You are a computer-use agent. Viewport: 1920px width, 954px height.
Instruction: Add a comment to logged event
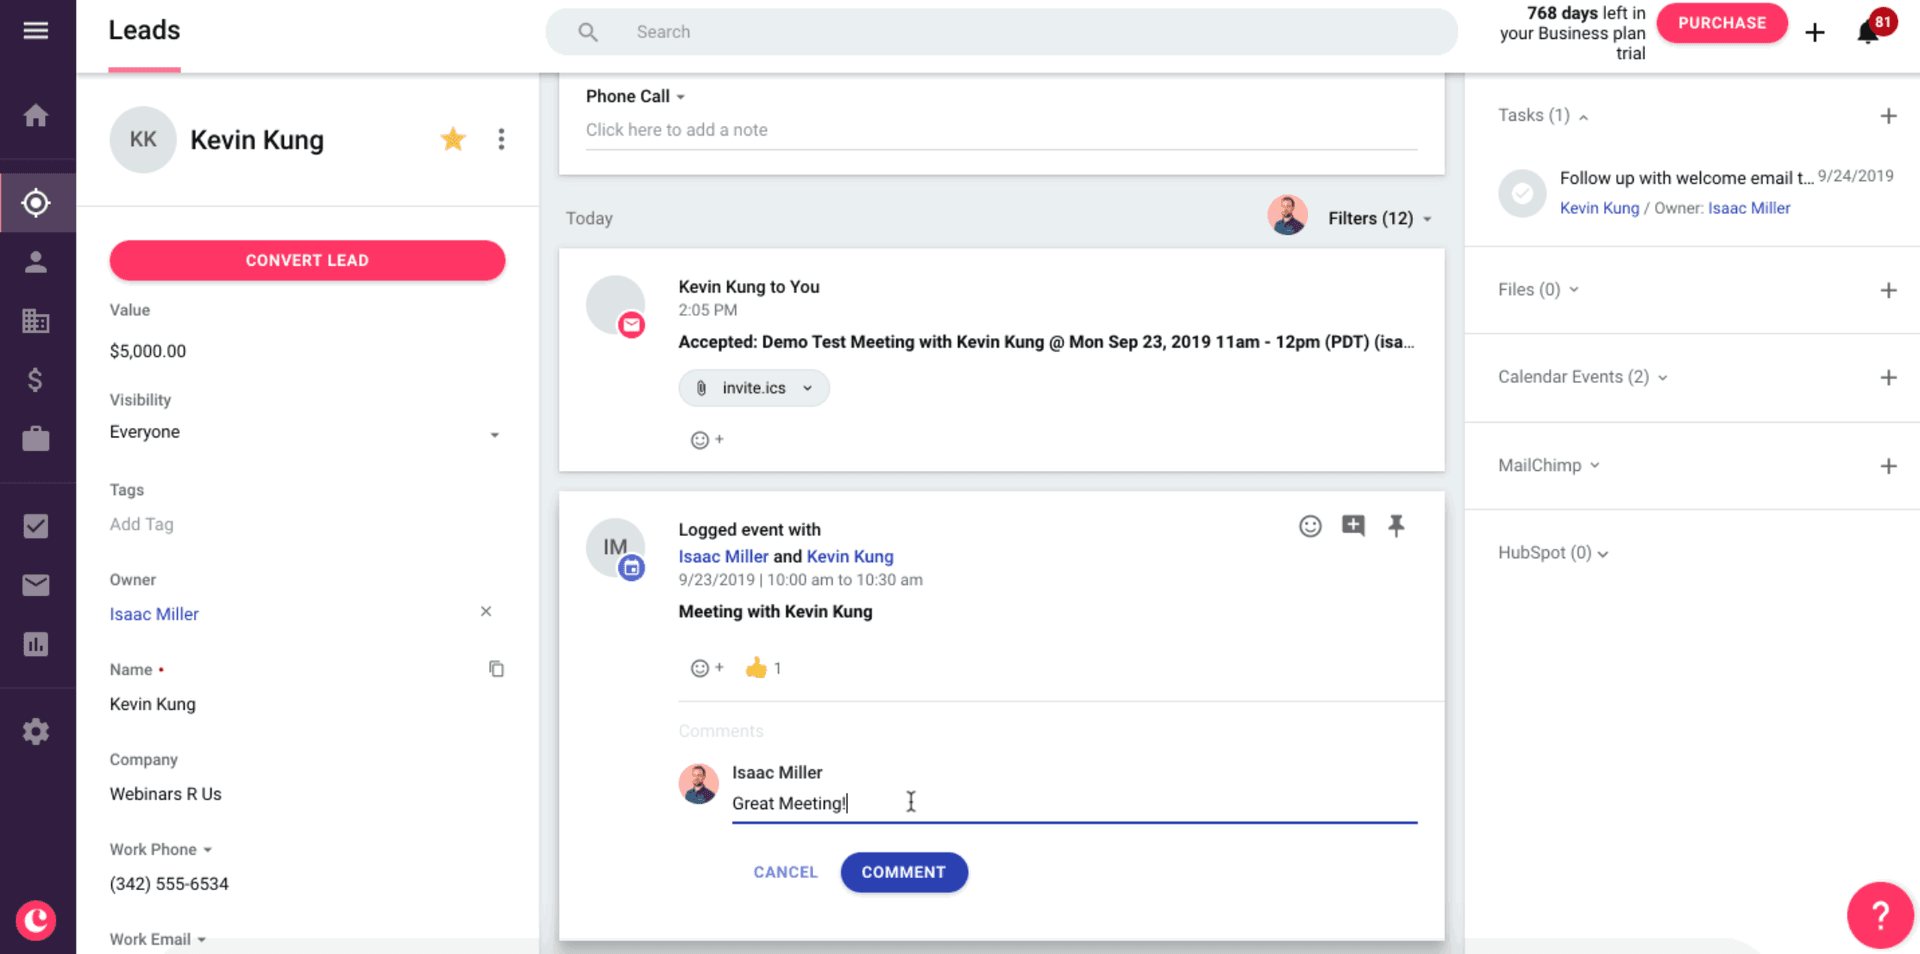(x=1353, y=526)
